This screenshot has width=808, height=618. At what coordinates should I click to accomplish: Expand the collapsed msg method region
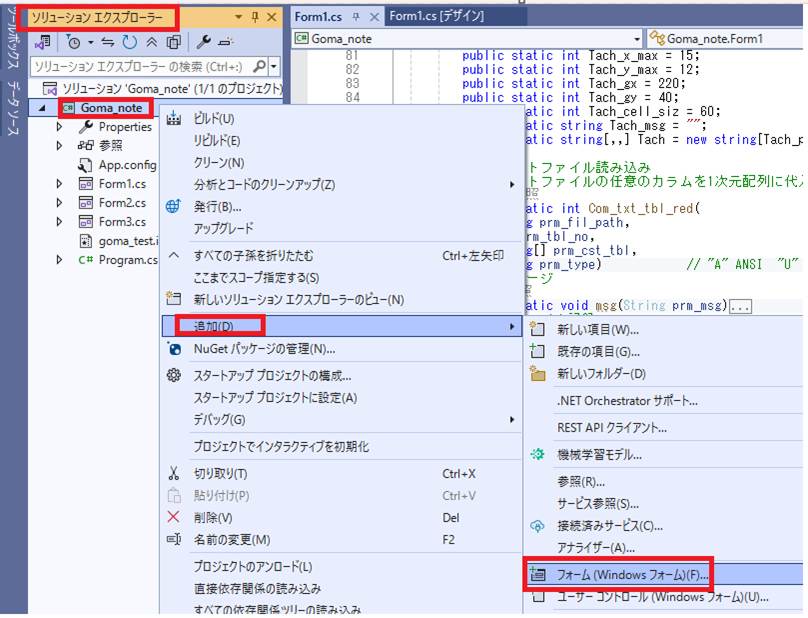point(741,306)
